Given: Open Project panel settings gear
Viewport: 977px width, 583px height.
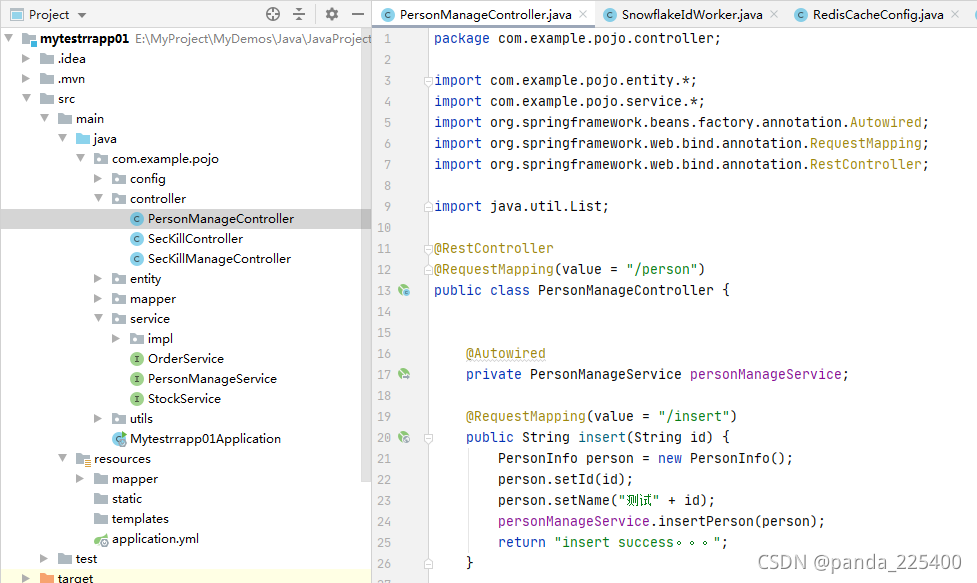Looking at the screenshot, I should pyautogui.click(x=332, y=14).
